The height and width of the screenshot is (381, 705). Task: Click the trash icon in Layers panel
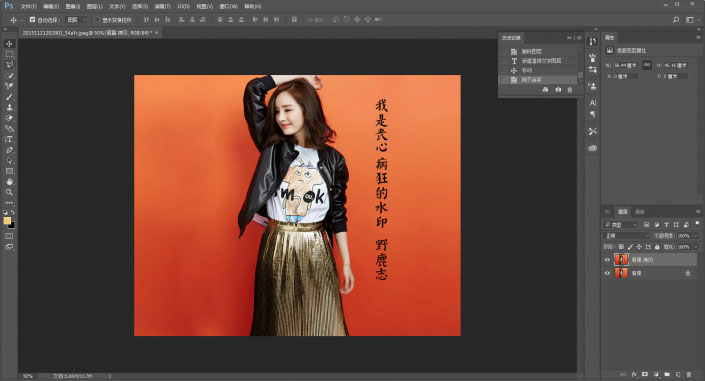pos(689,374)
